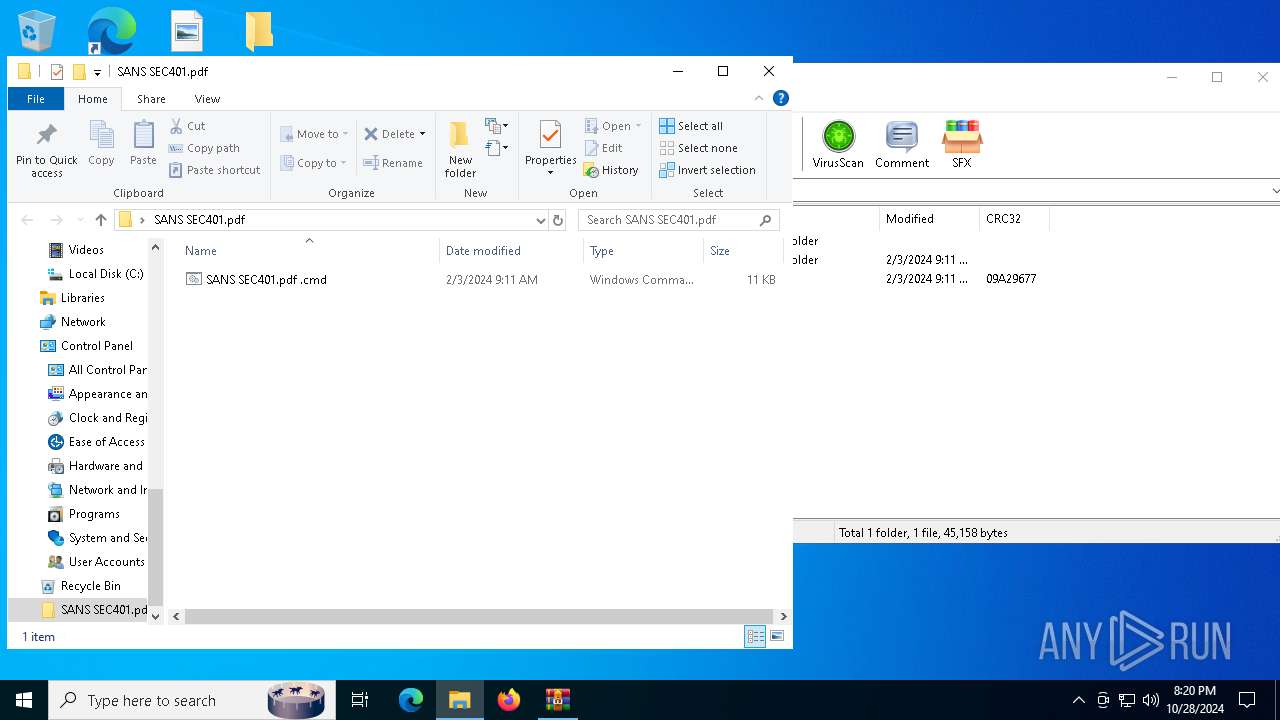
Task: Select Libraries in navigation pane
Action: click(83, 298)
